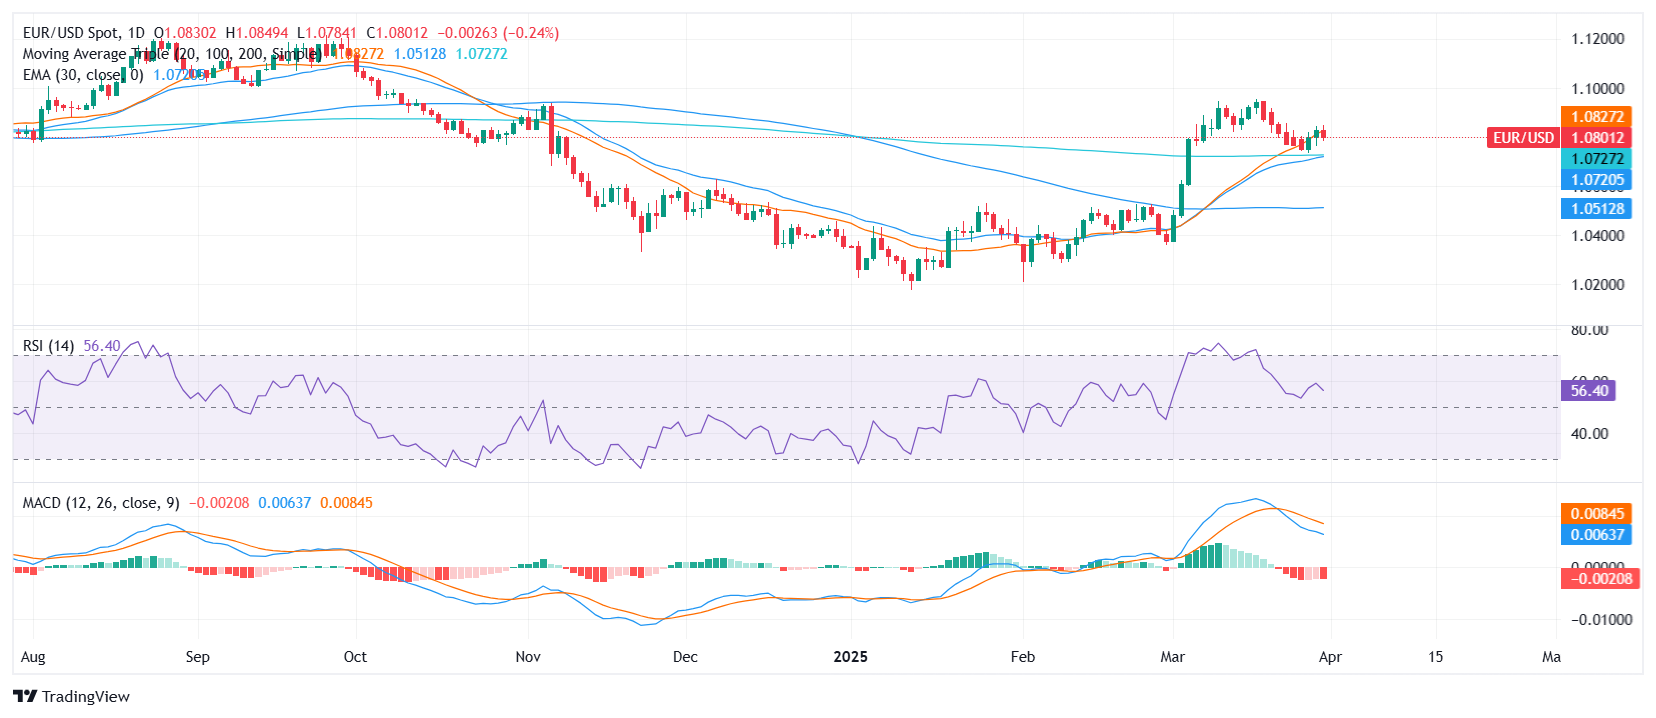Click the blue 1.05128 price tag
Viewport: 1656px width, 718px height.
(1596, 209)
